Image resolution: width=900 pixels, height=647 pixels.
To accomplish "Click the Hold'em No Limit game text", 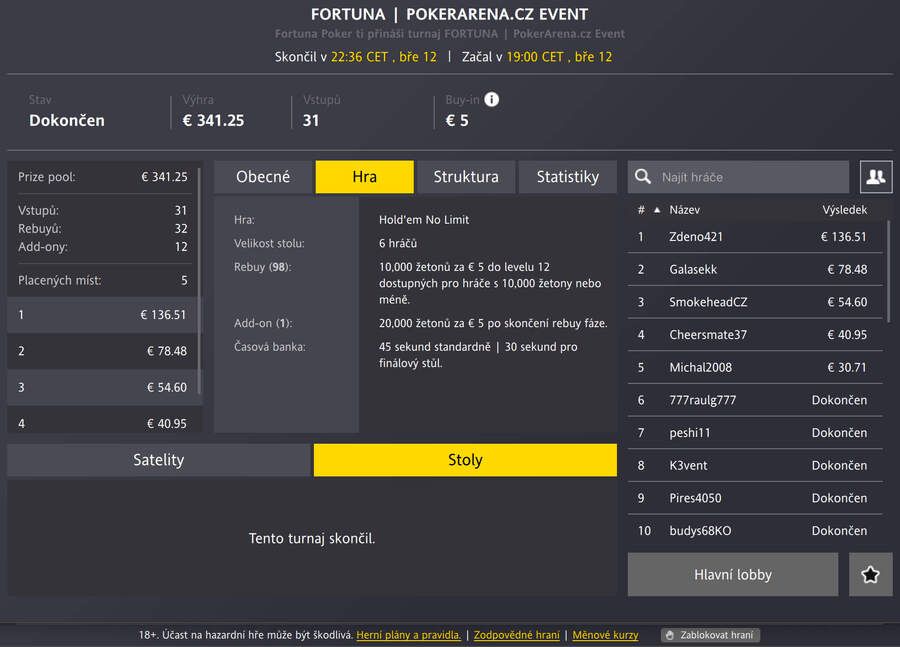I will click(424, 220).
